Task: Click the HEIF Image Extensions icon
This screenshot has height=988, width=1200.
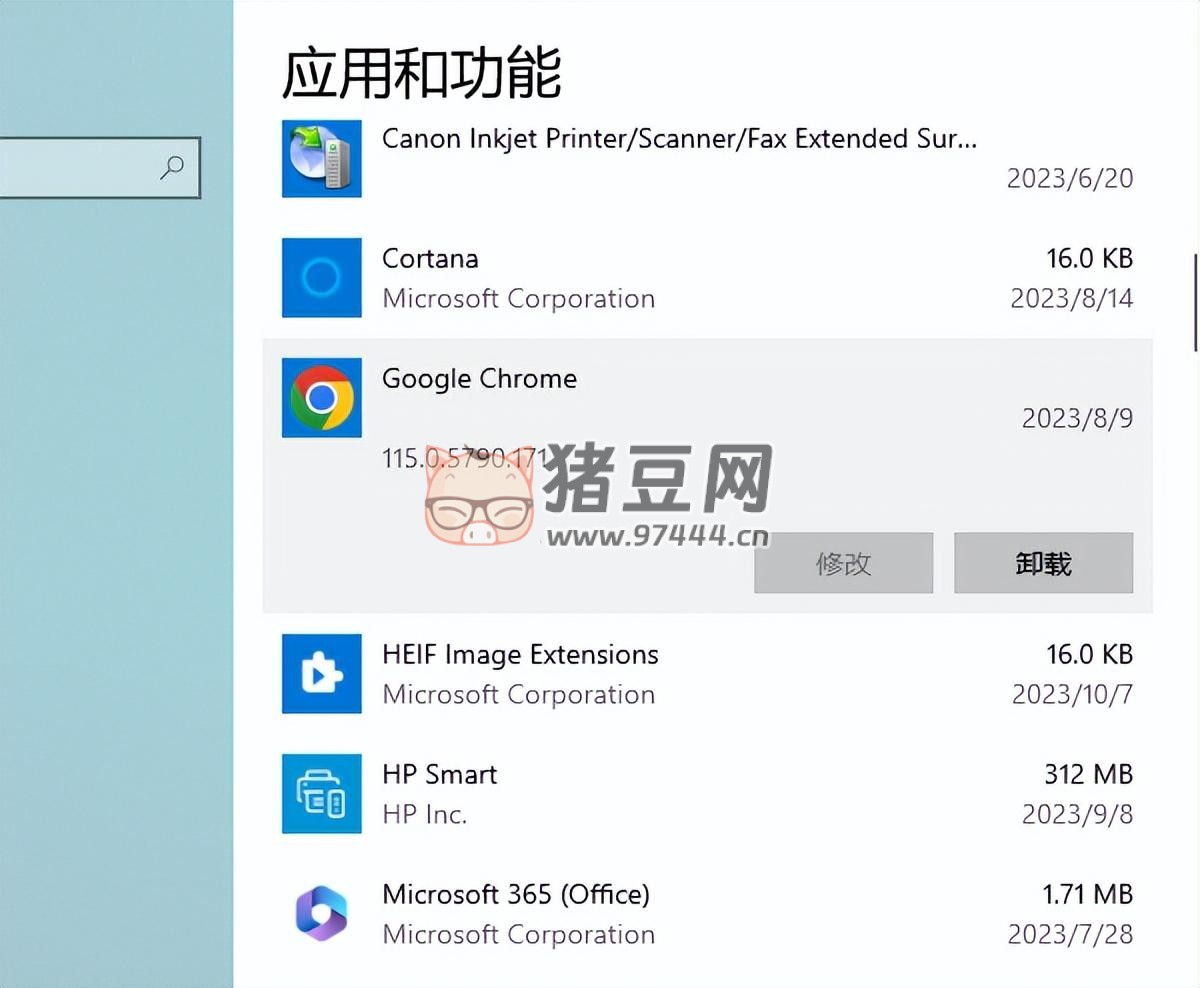Action: [321, 673]
